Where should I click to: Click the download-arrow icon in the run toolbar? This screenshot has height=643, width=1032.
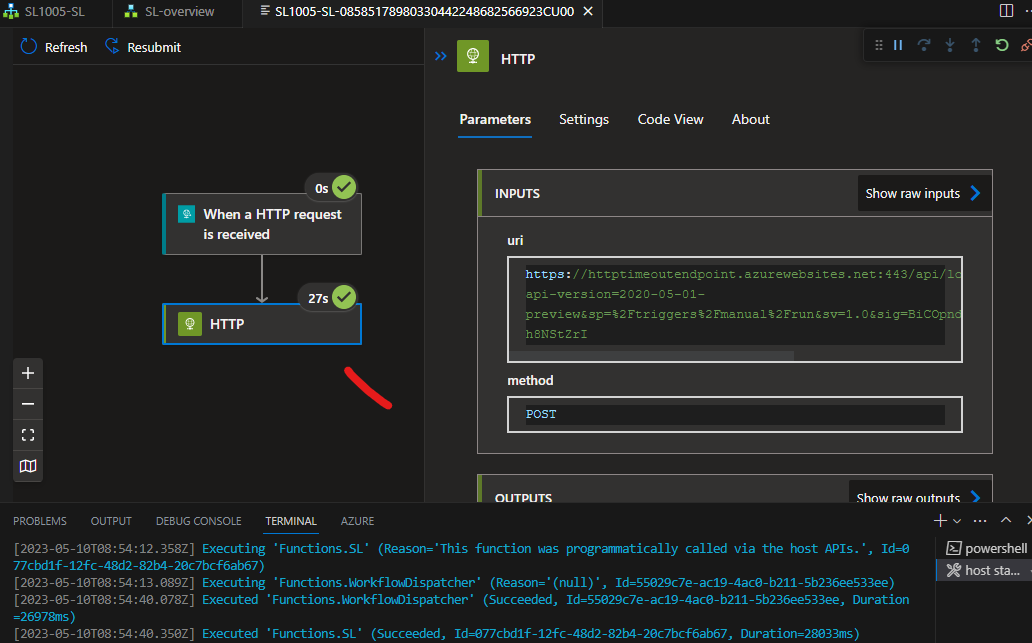tap(949, 45)
